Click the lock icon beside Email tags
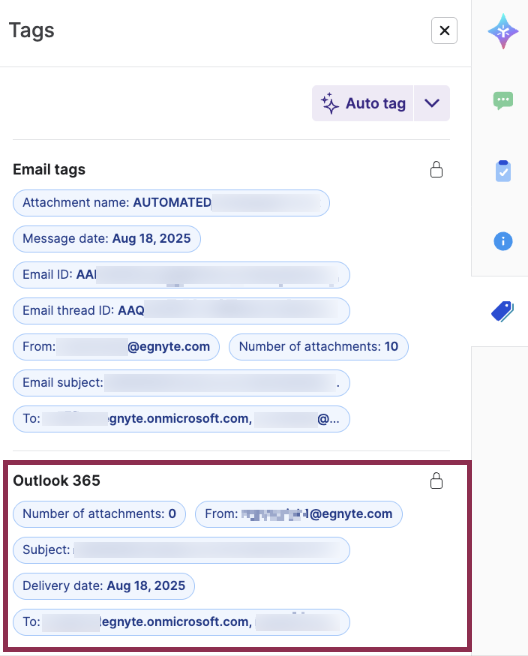 click(436, 169)
